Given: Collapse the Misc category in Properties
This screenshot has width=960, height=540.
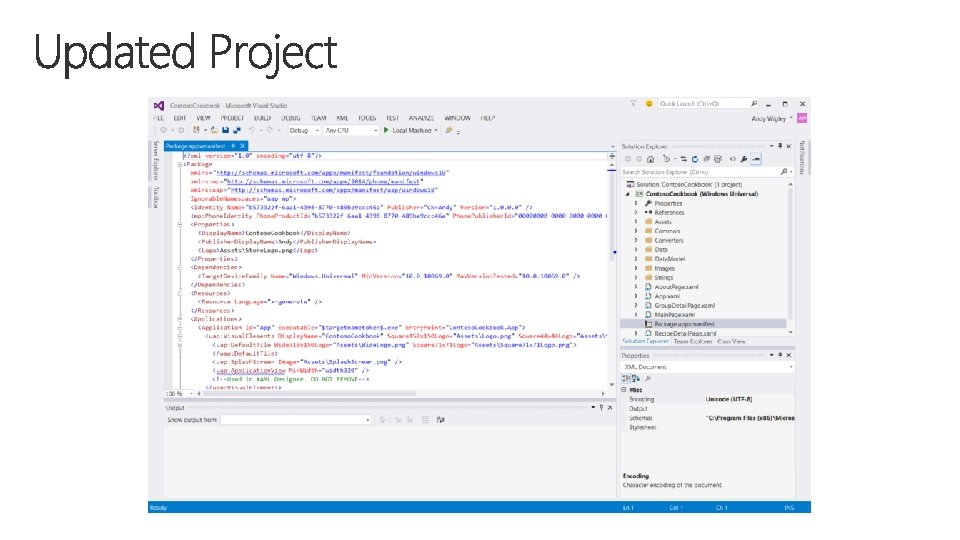Looking at the screenshot, I should 624,389.
